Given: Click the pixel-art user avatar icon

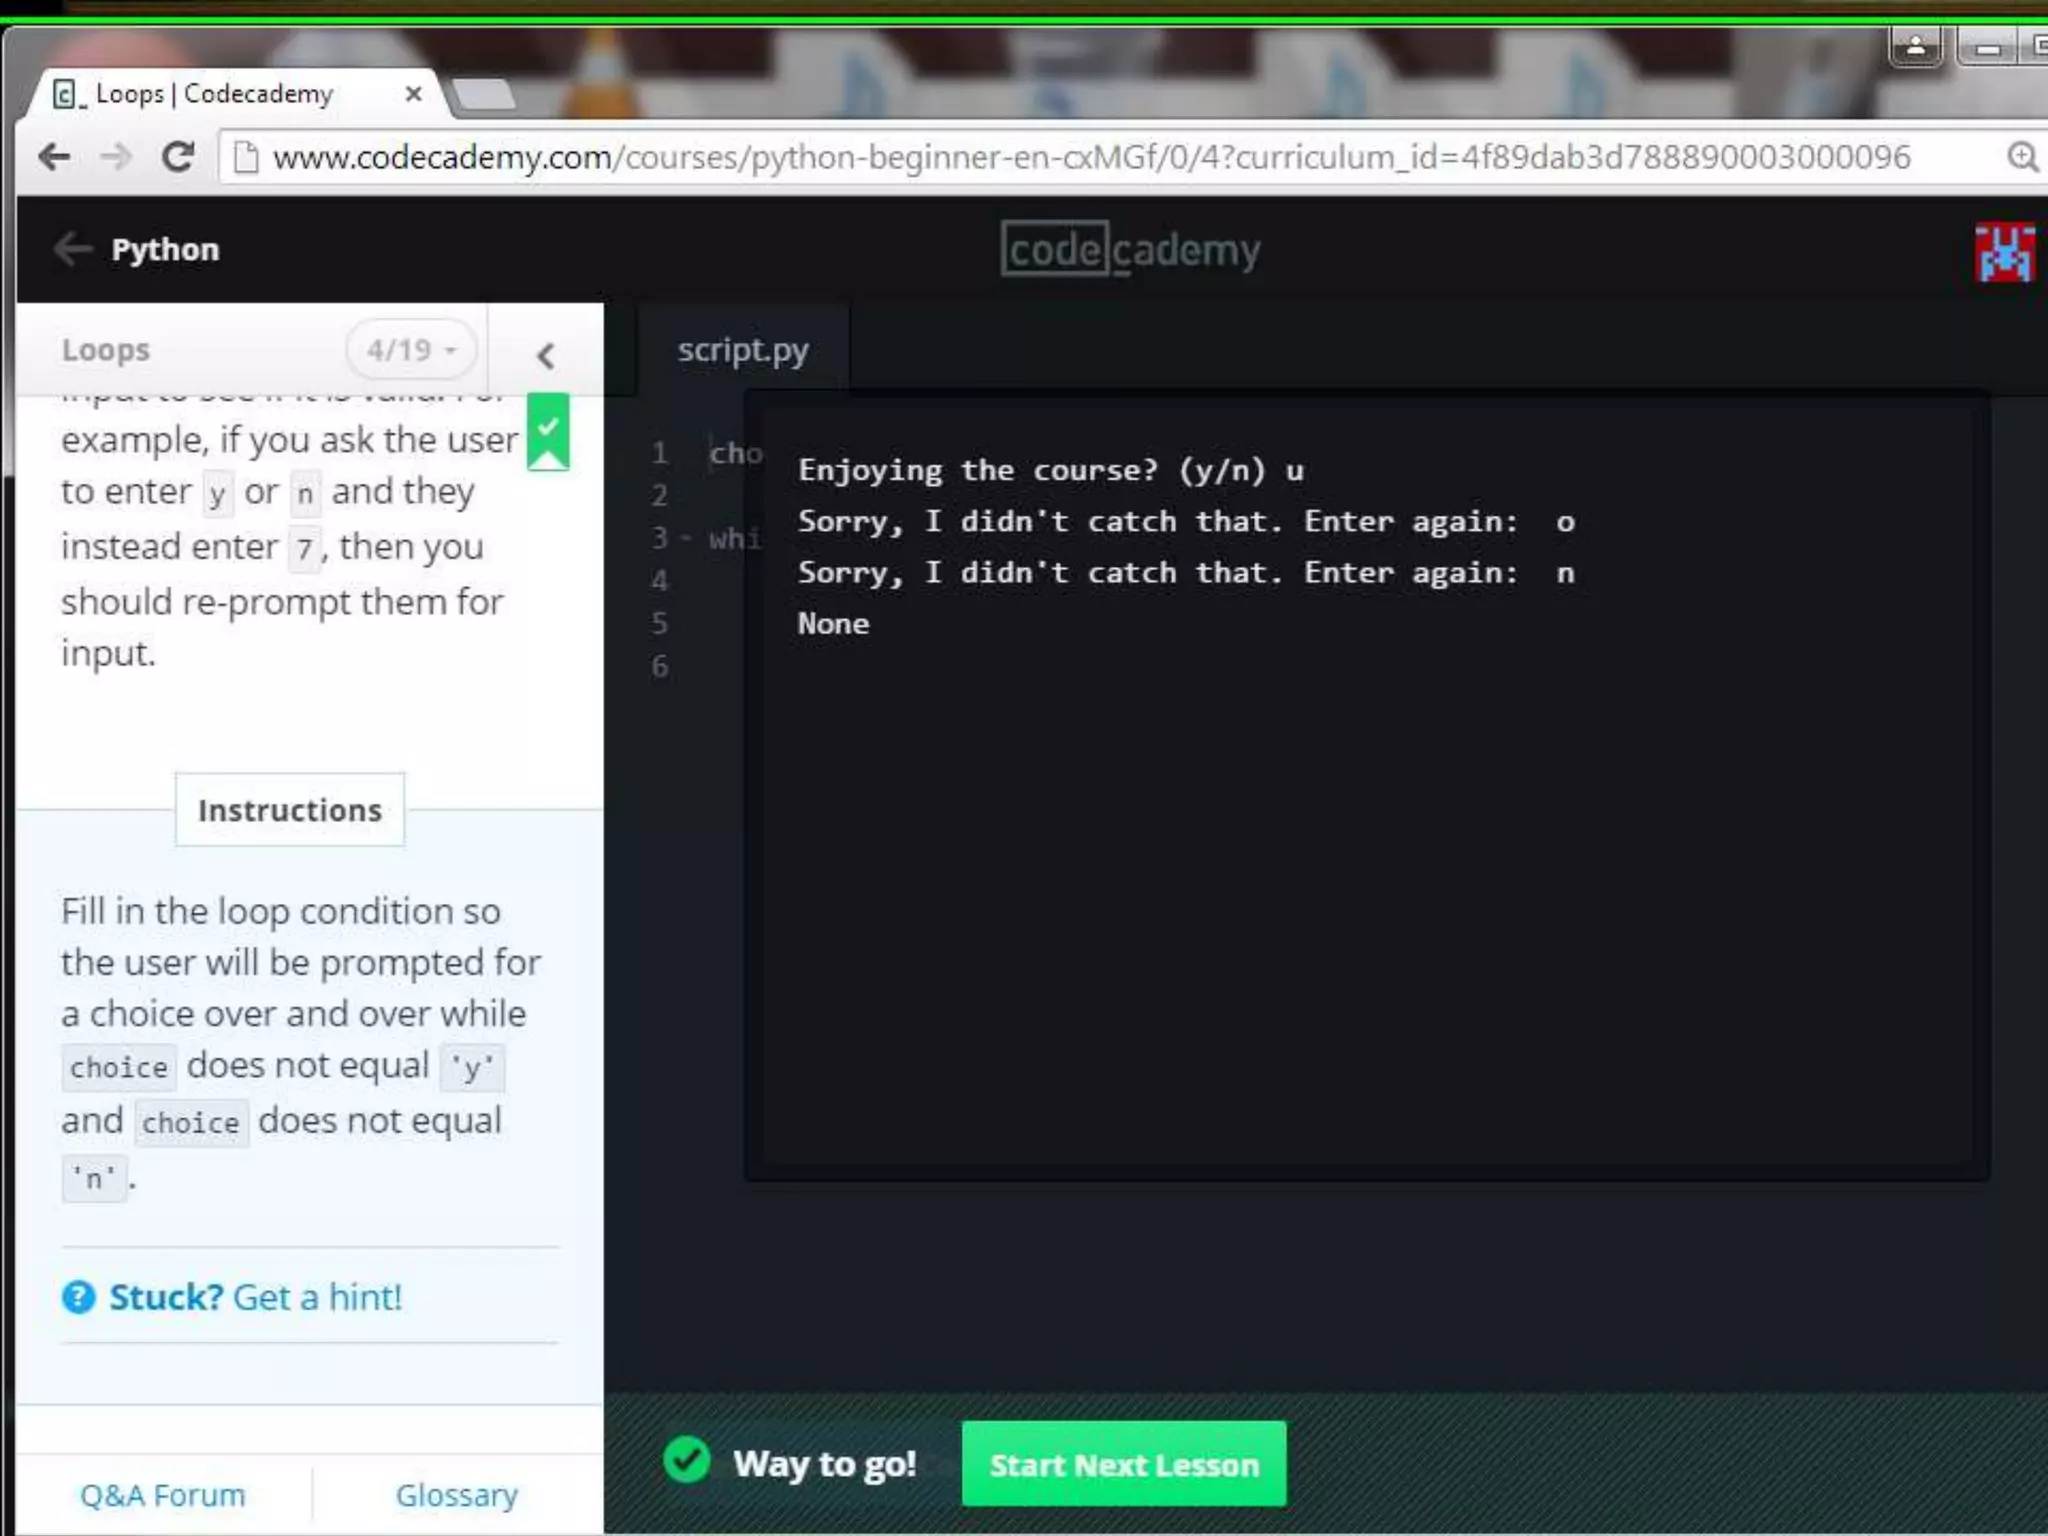Looking at the screenshot, I should 2004,252.
